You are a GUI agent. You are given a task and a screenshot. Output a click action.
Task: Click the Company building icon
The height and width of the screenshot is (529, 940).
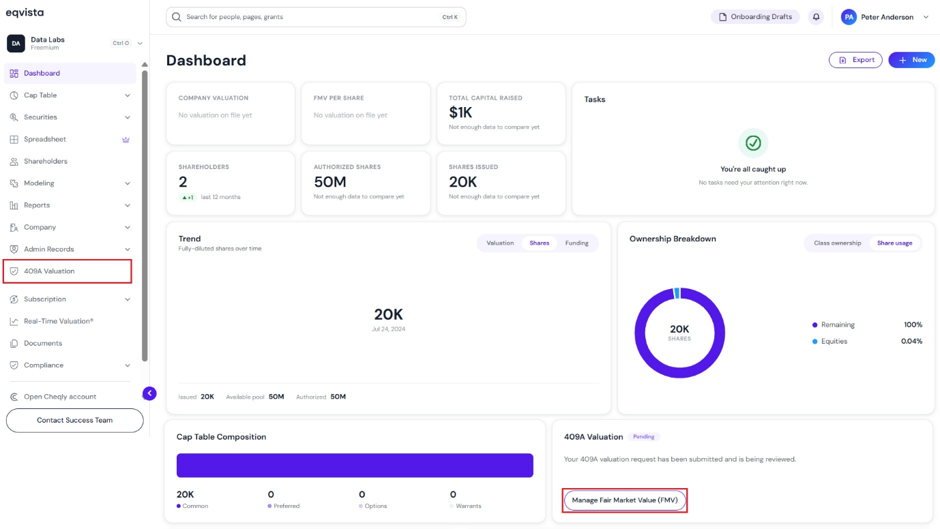point(14,227)
